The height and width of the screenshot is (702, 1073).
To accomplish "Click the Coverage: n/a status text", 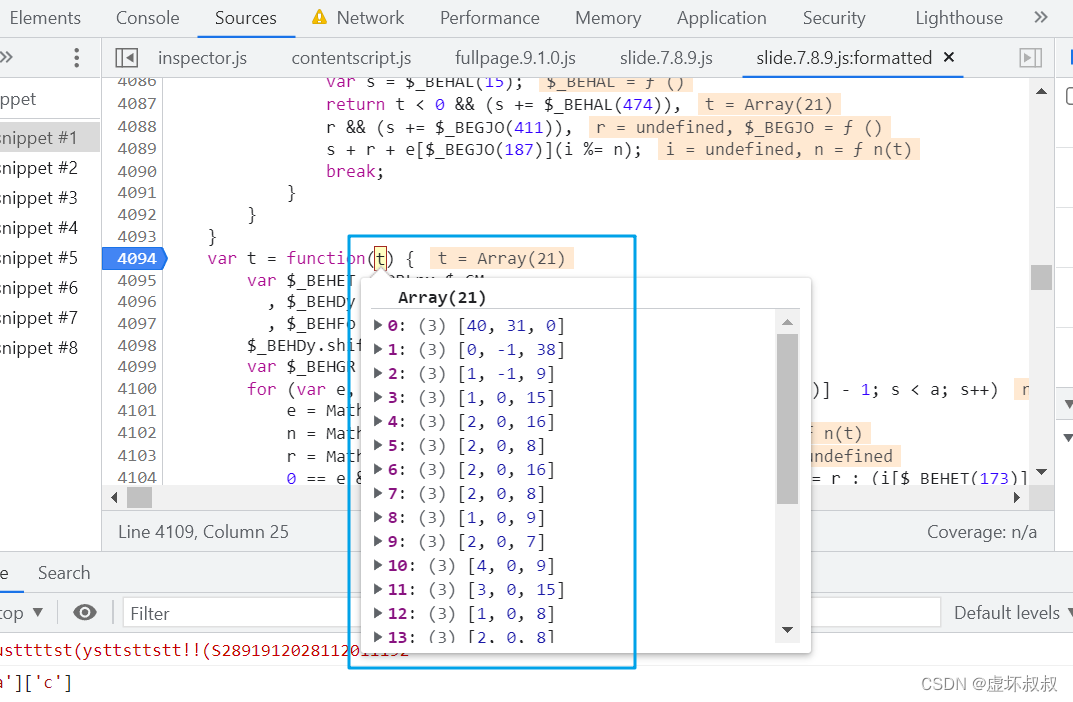I will (981, 532).
